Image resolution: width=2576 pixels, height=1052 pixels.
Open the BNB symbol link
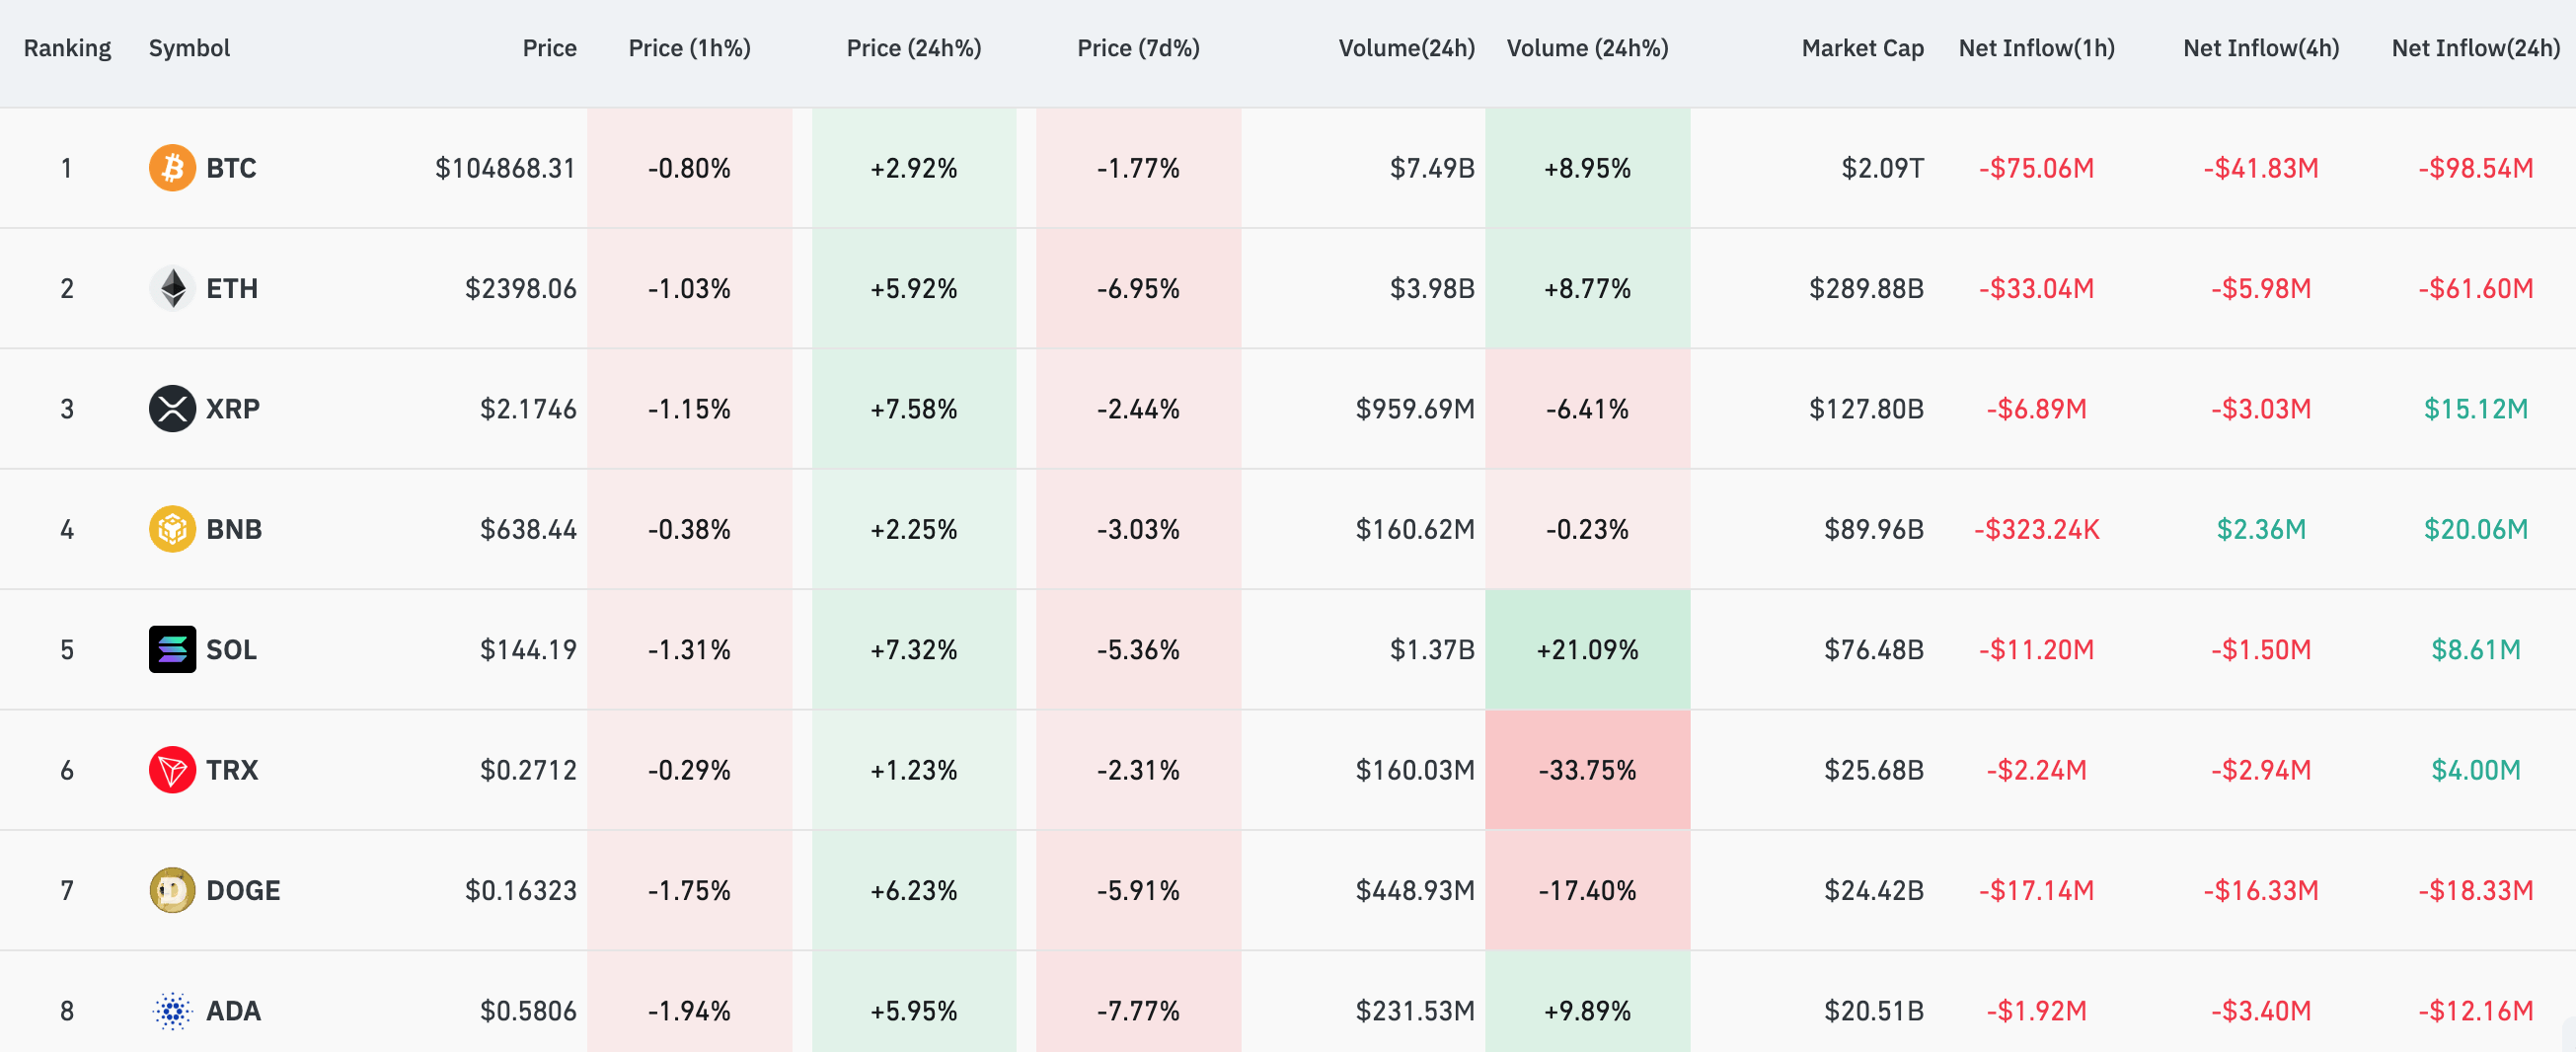(234, 529)
